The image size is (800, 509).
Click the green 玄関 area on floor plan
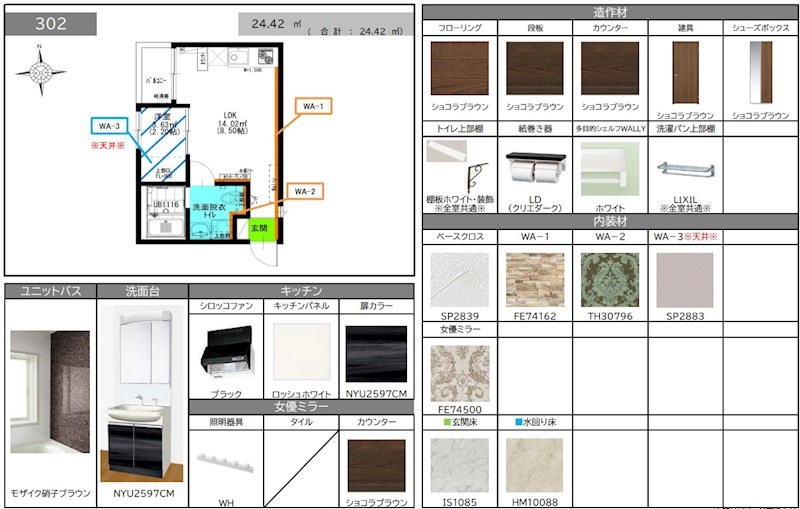coord(260,230)
